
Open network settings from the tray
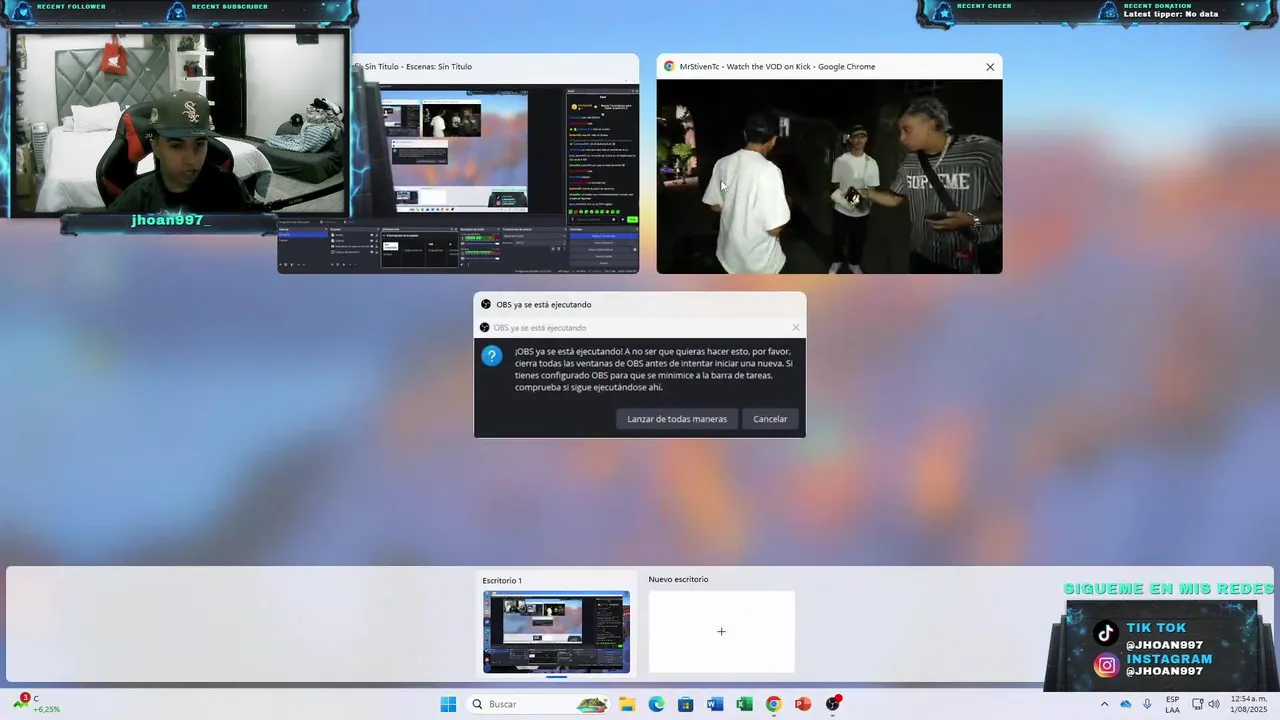point(1198,704)
